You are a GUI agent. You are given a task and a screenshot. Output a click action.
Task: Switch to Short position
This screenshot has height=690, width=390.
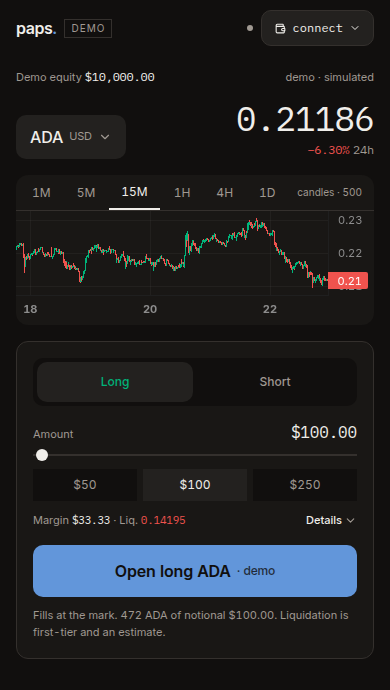pyautogui.click(x=275, y=382)
